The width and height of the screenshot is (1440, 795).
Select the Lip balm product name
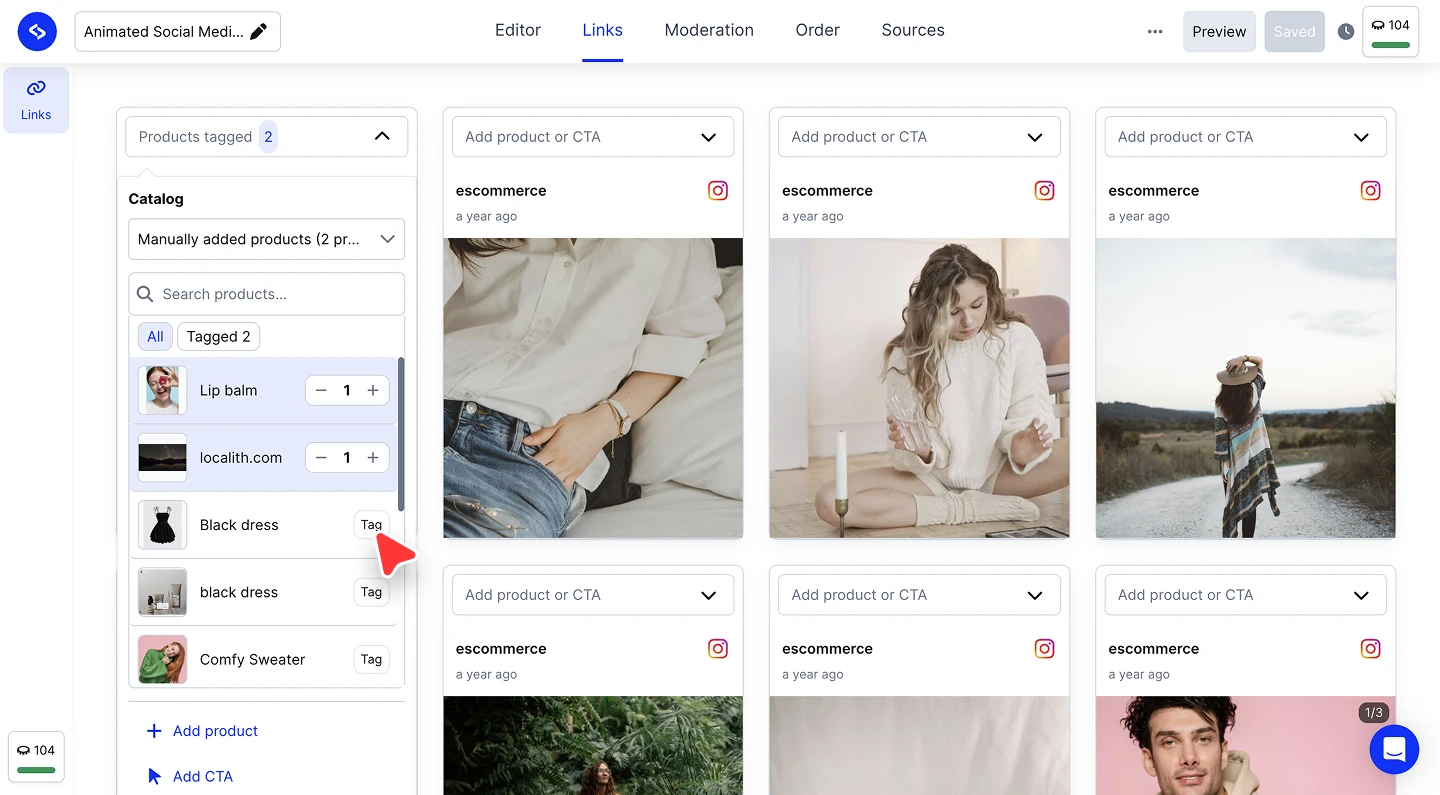click(228, 391)
